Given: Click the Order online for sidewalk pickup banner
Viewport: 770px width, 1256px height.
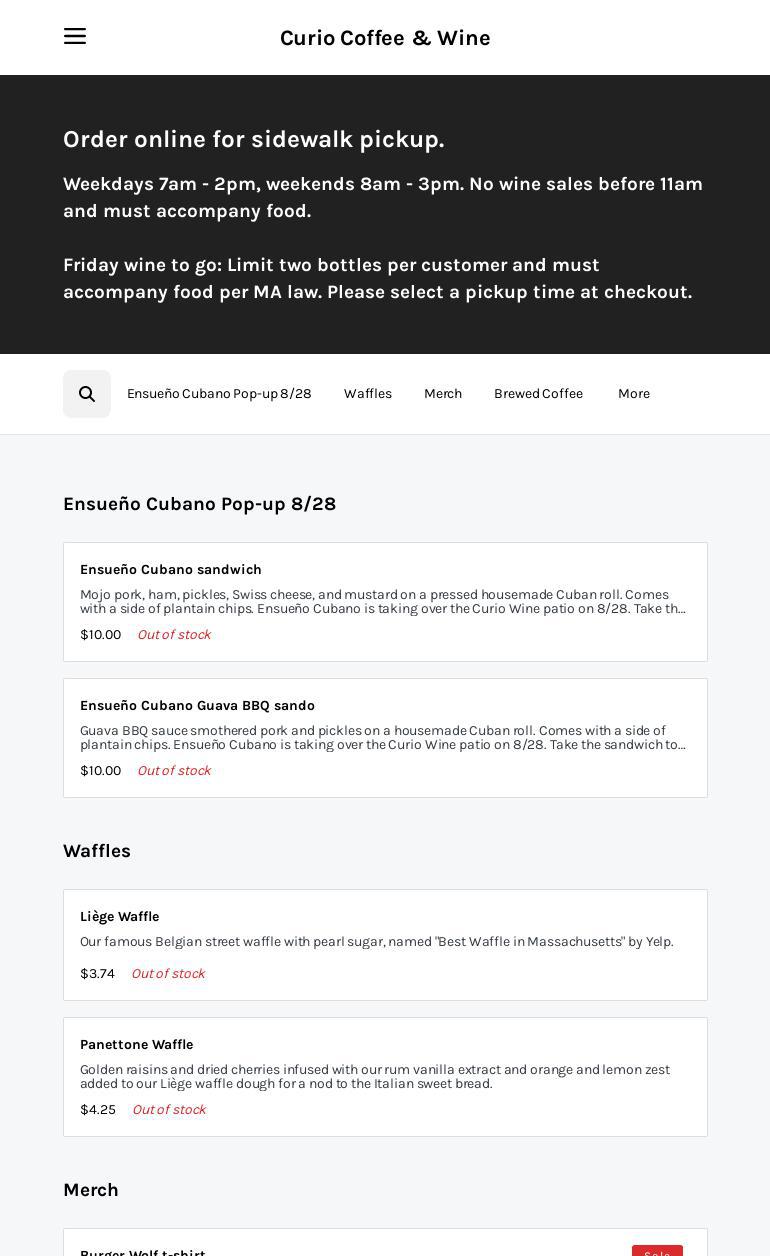Looking at the screenshot, I should 254,139.
